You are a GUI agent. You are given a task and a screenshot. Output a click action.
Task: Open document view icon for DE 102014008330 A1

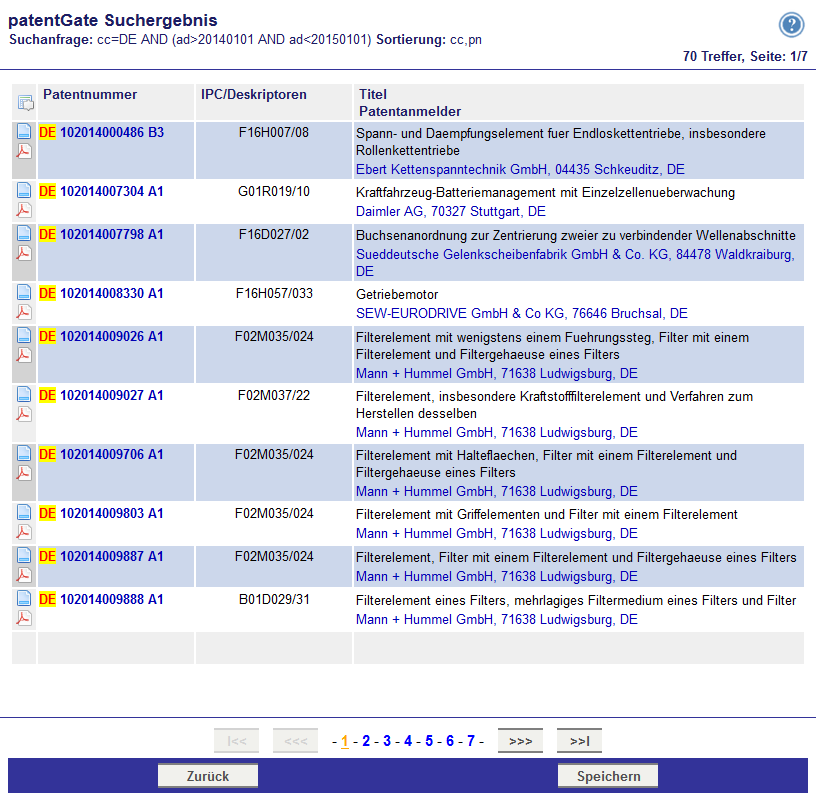[24, 292]
